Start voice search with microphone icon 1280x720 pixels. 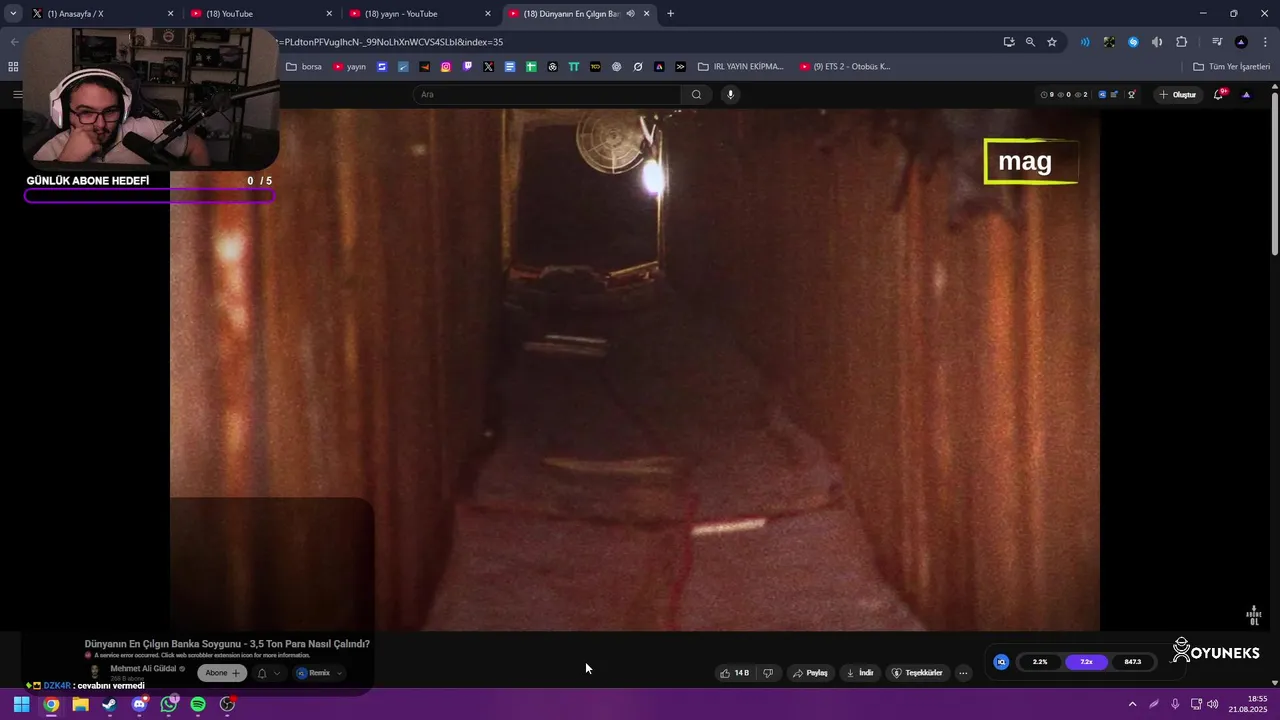730,95
